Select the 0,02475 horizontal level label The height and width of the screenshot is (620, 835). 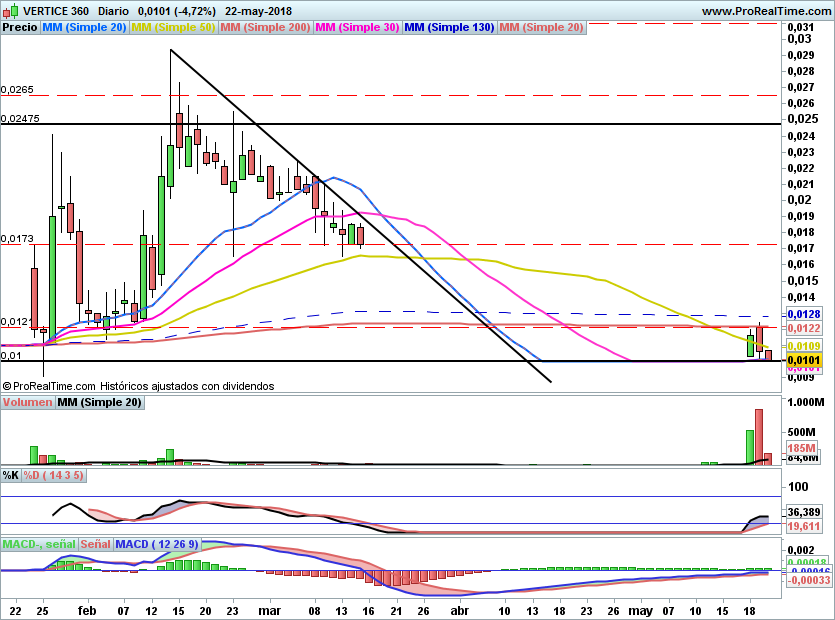click(20, 119)
